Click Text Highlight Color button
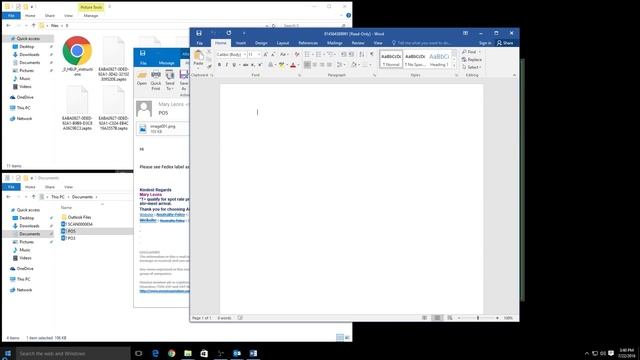The width and height of the screenshot is (640, 360). [281, 65]
